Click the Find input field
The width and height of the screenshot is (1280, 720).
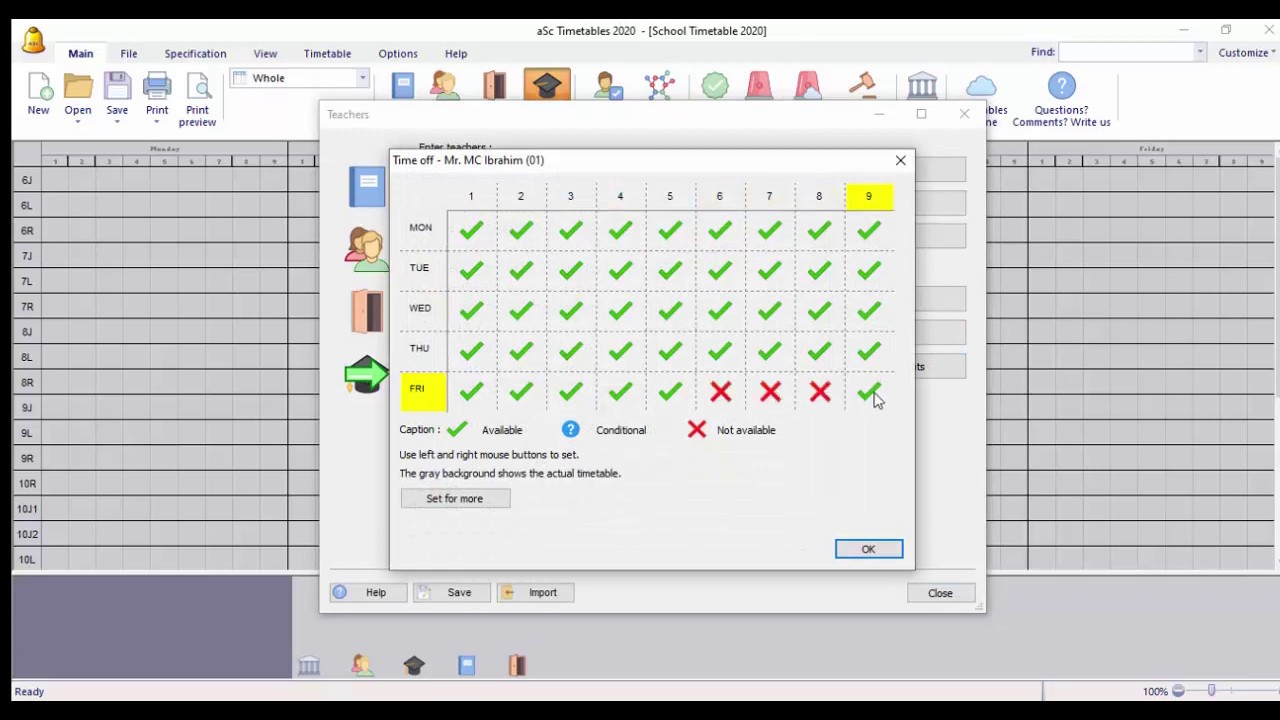[1125, 52]
